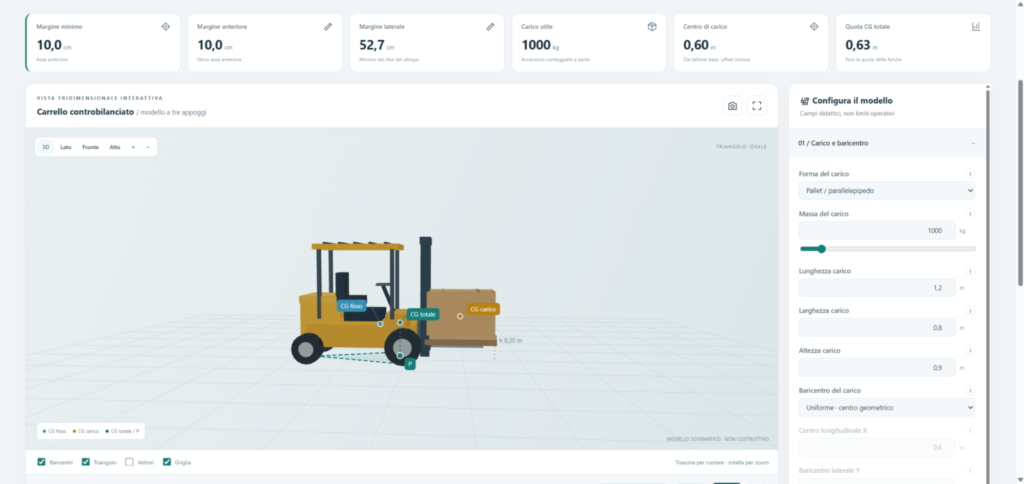Viewport: 1024px width, 484px height.
Task: Click the sliders icon beside Configura il modello
Action: point(805,101)
